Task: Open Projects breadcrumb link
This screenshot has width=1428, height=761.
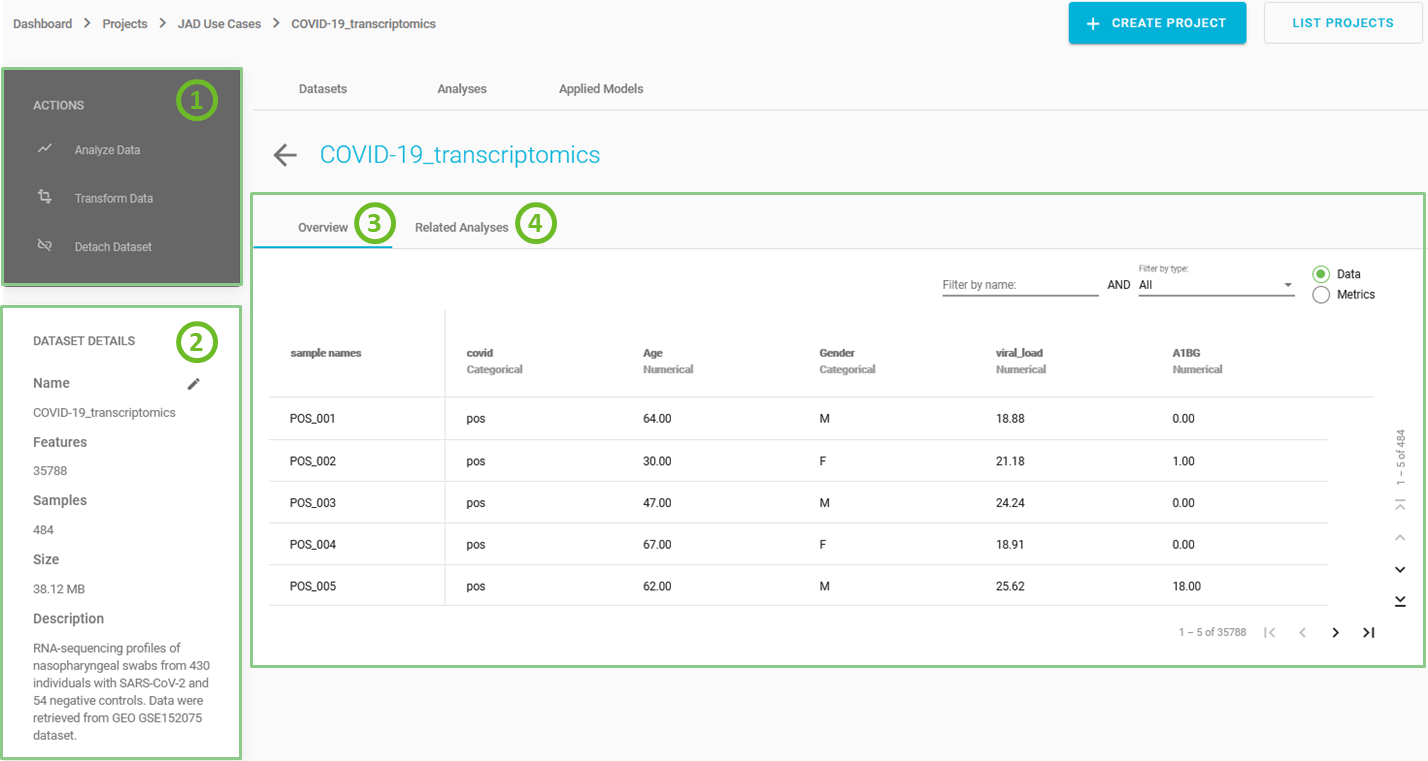Action: click(x=125, y=24)
